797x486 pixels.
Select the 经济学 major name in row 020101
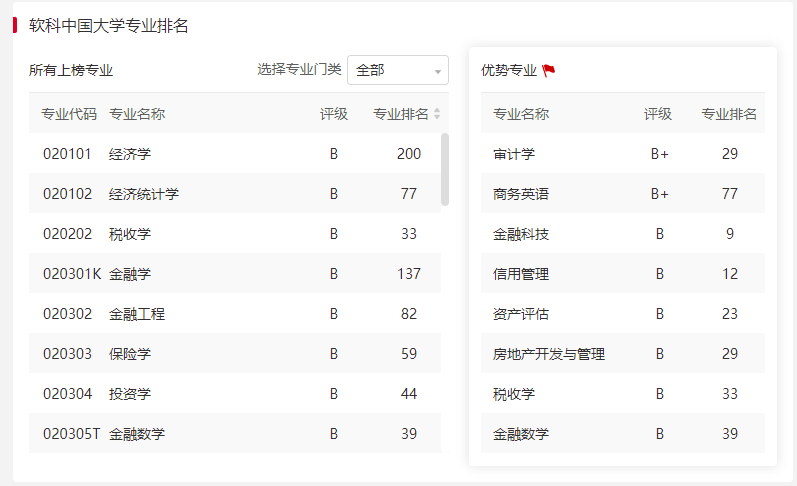130,154
